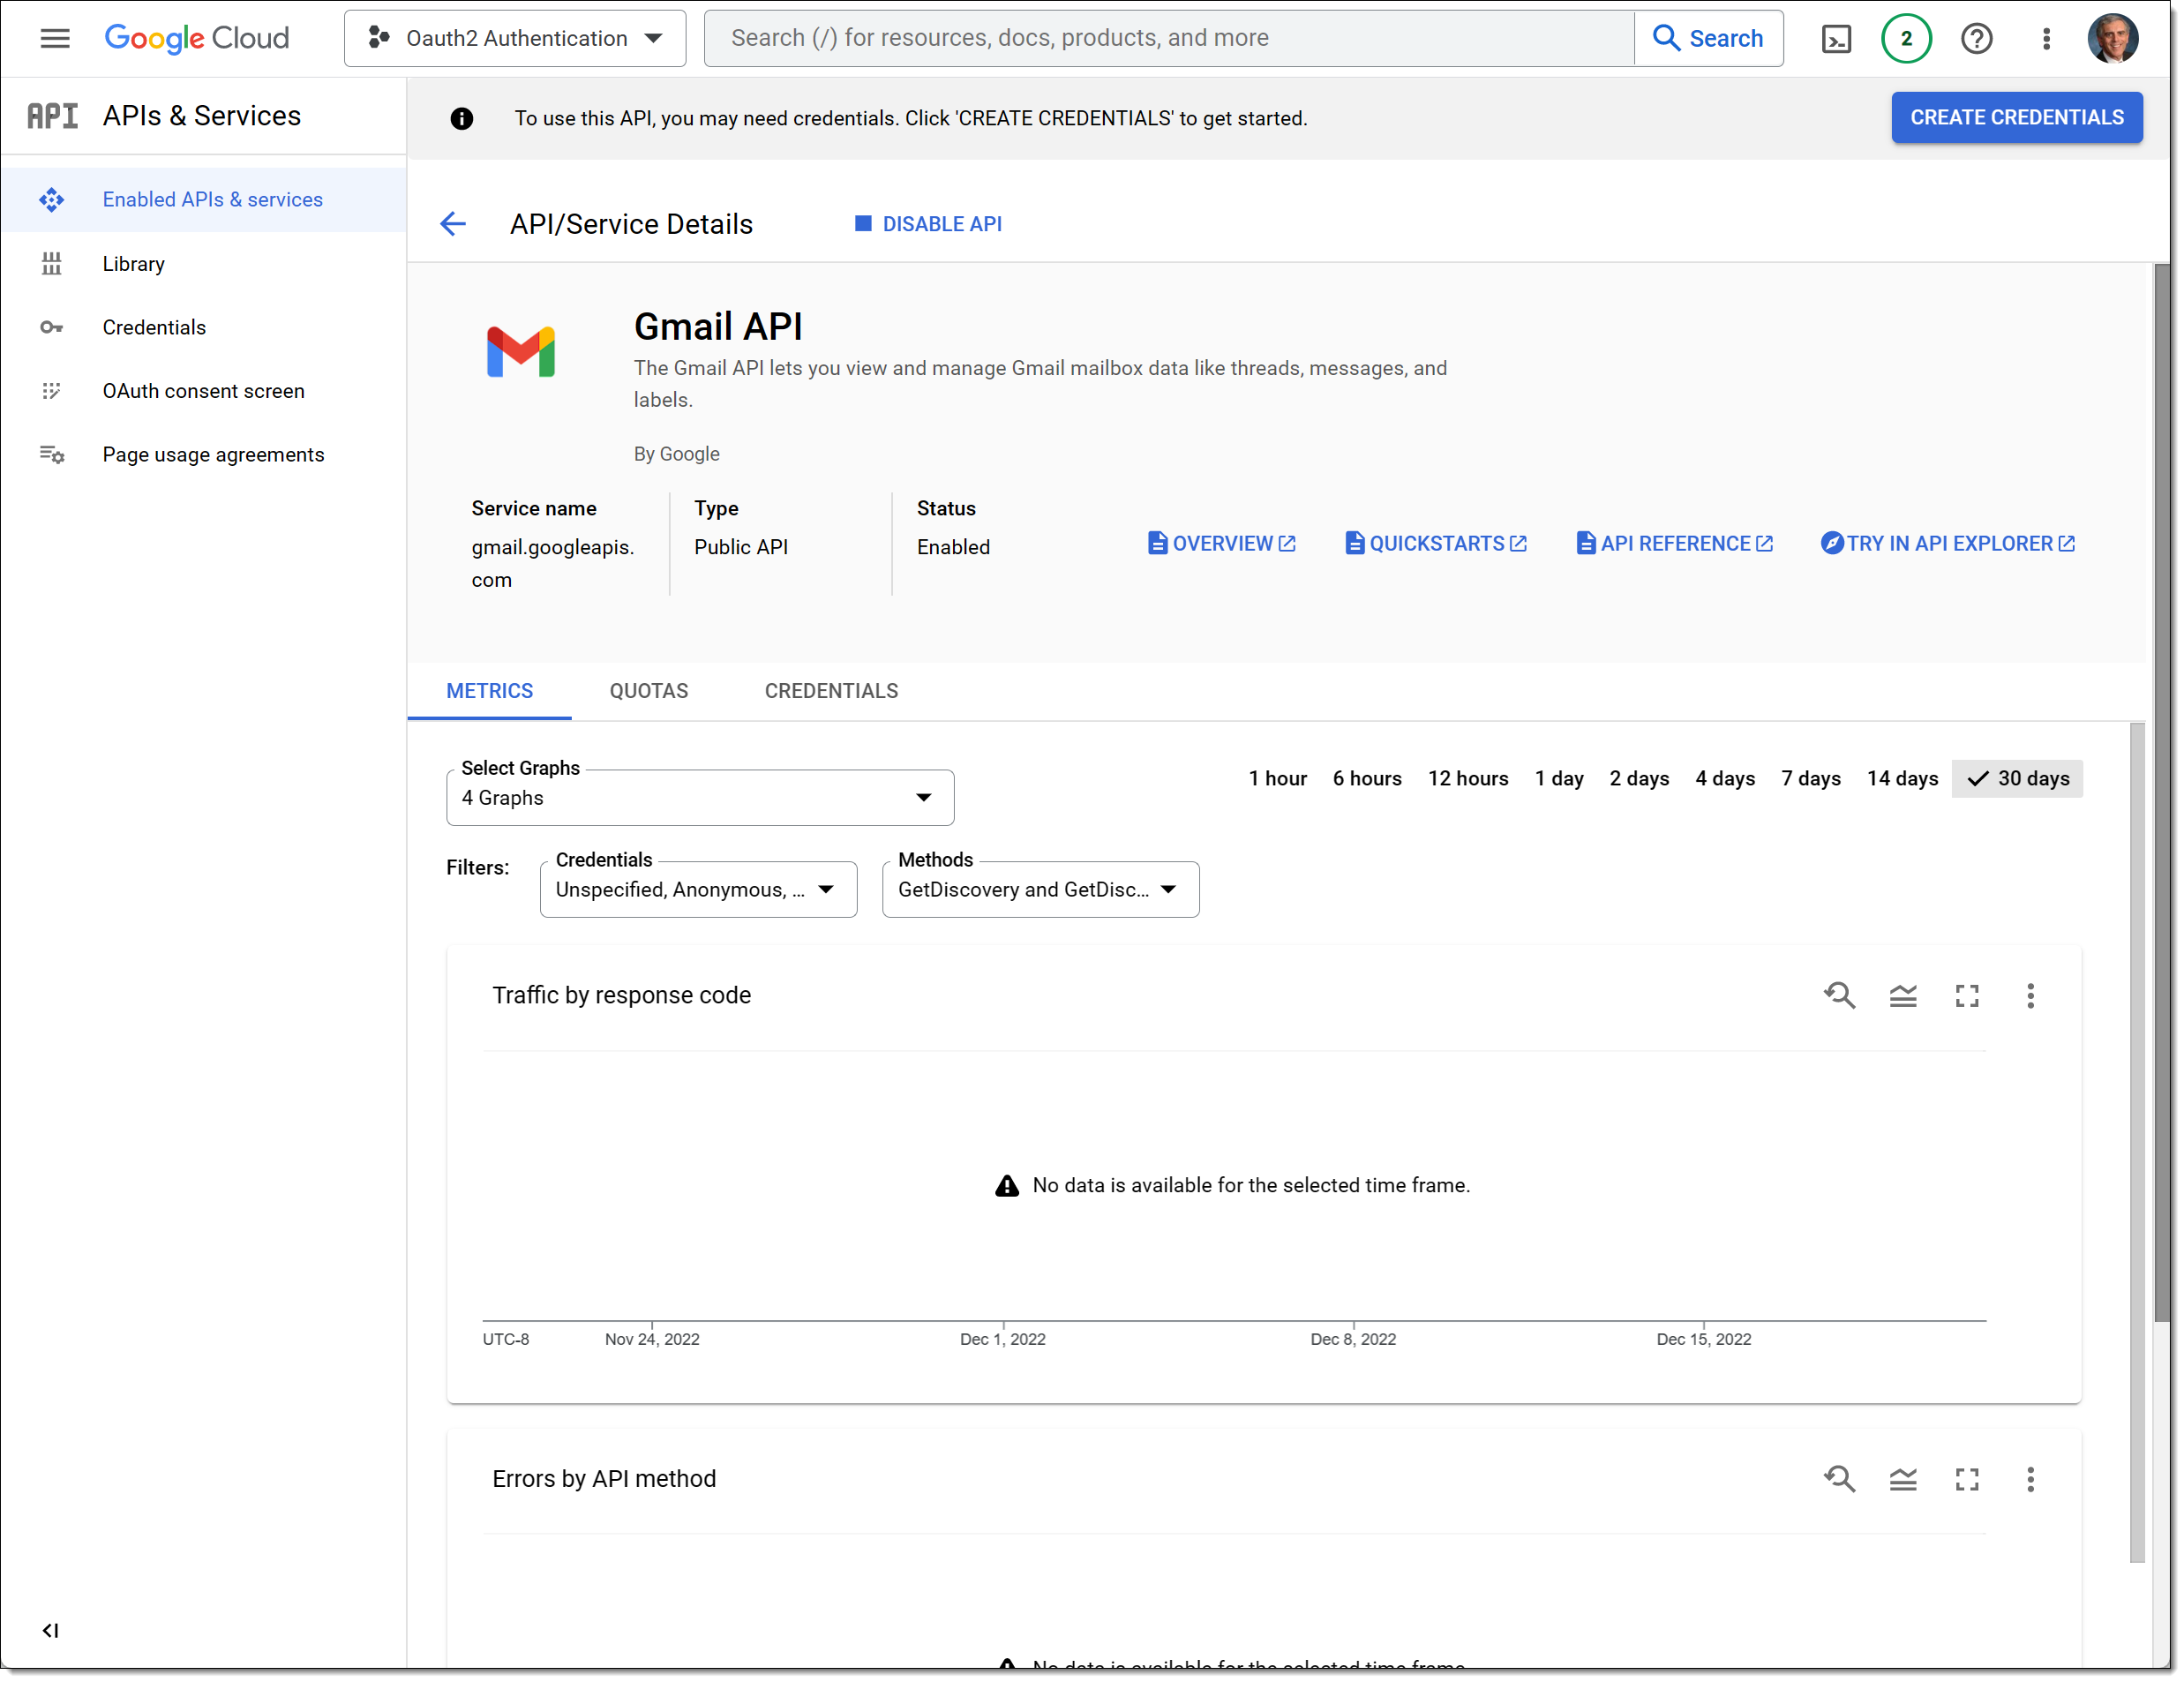Screen dimensions: 2184x1682
Task: Toggle legend on Traffic by response code chart
Action: pyautogui.click(x=1902, y=995)
